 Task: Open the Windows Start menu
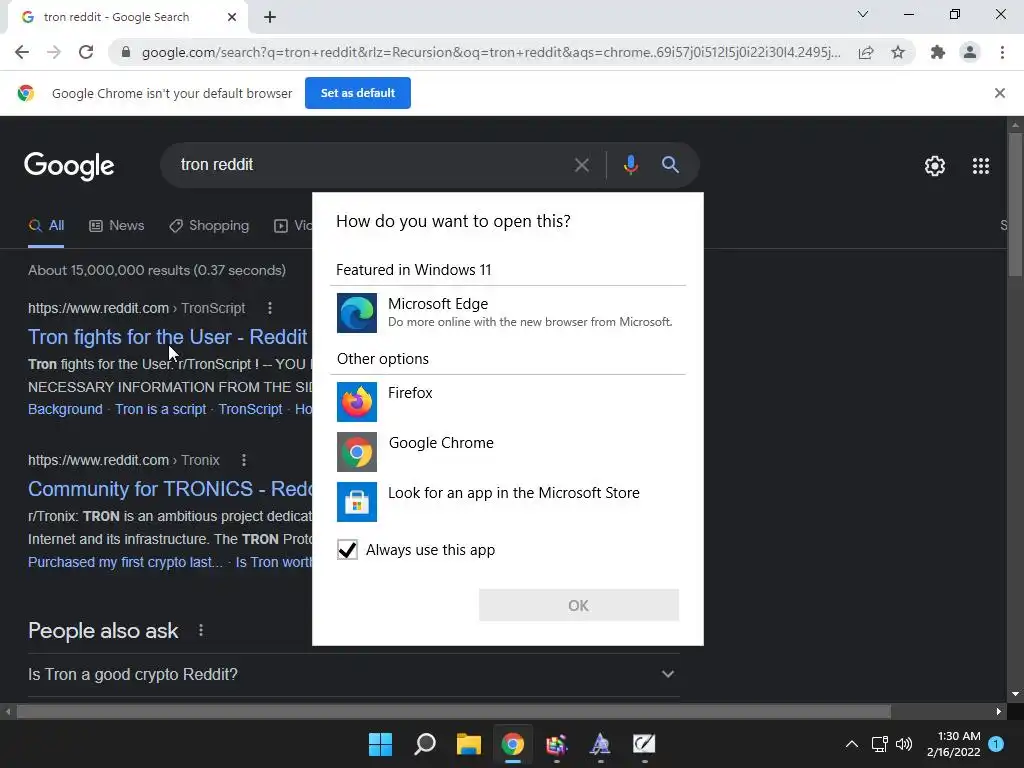click(380, 744)
